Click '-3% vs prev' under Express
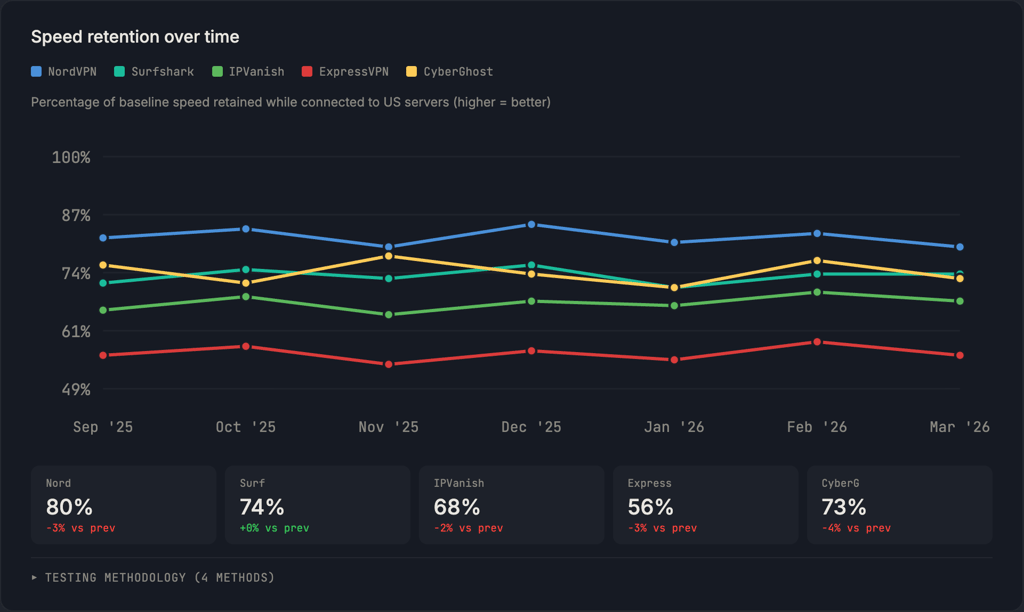Viewport: 1024px width, 612px height. (662, 528)
